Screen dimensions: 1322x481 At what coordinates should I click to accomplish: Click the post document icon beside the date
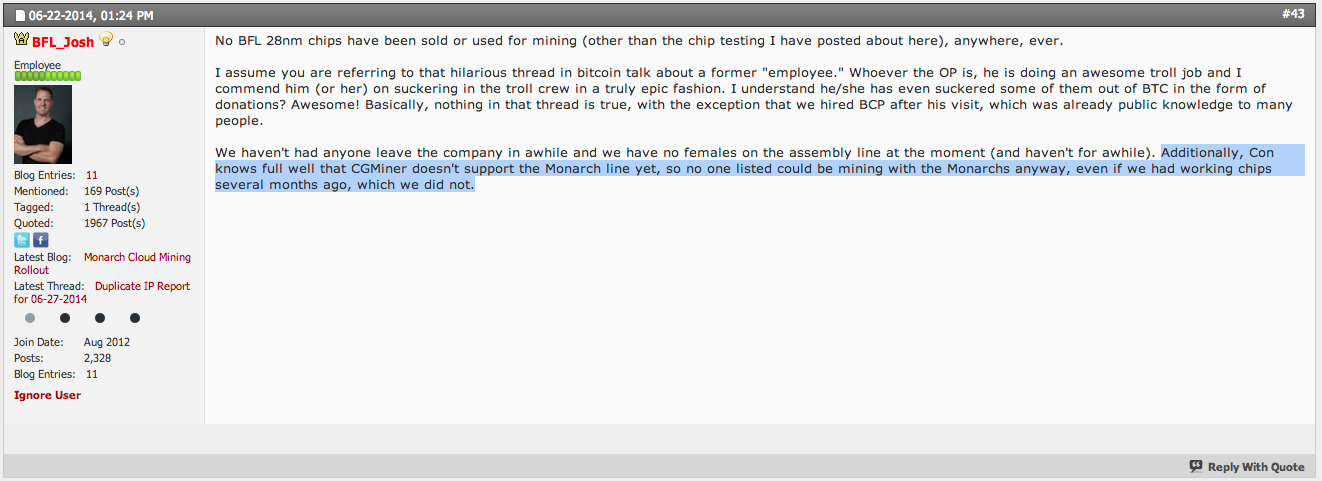(20, 15)
